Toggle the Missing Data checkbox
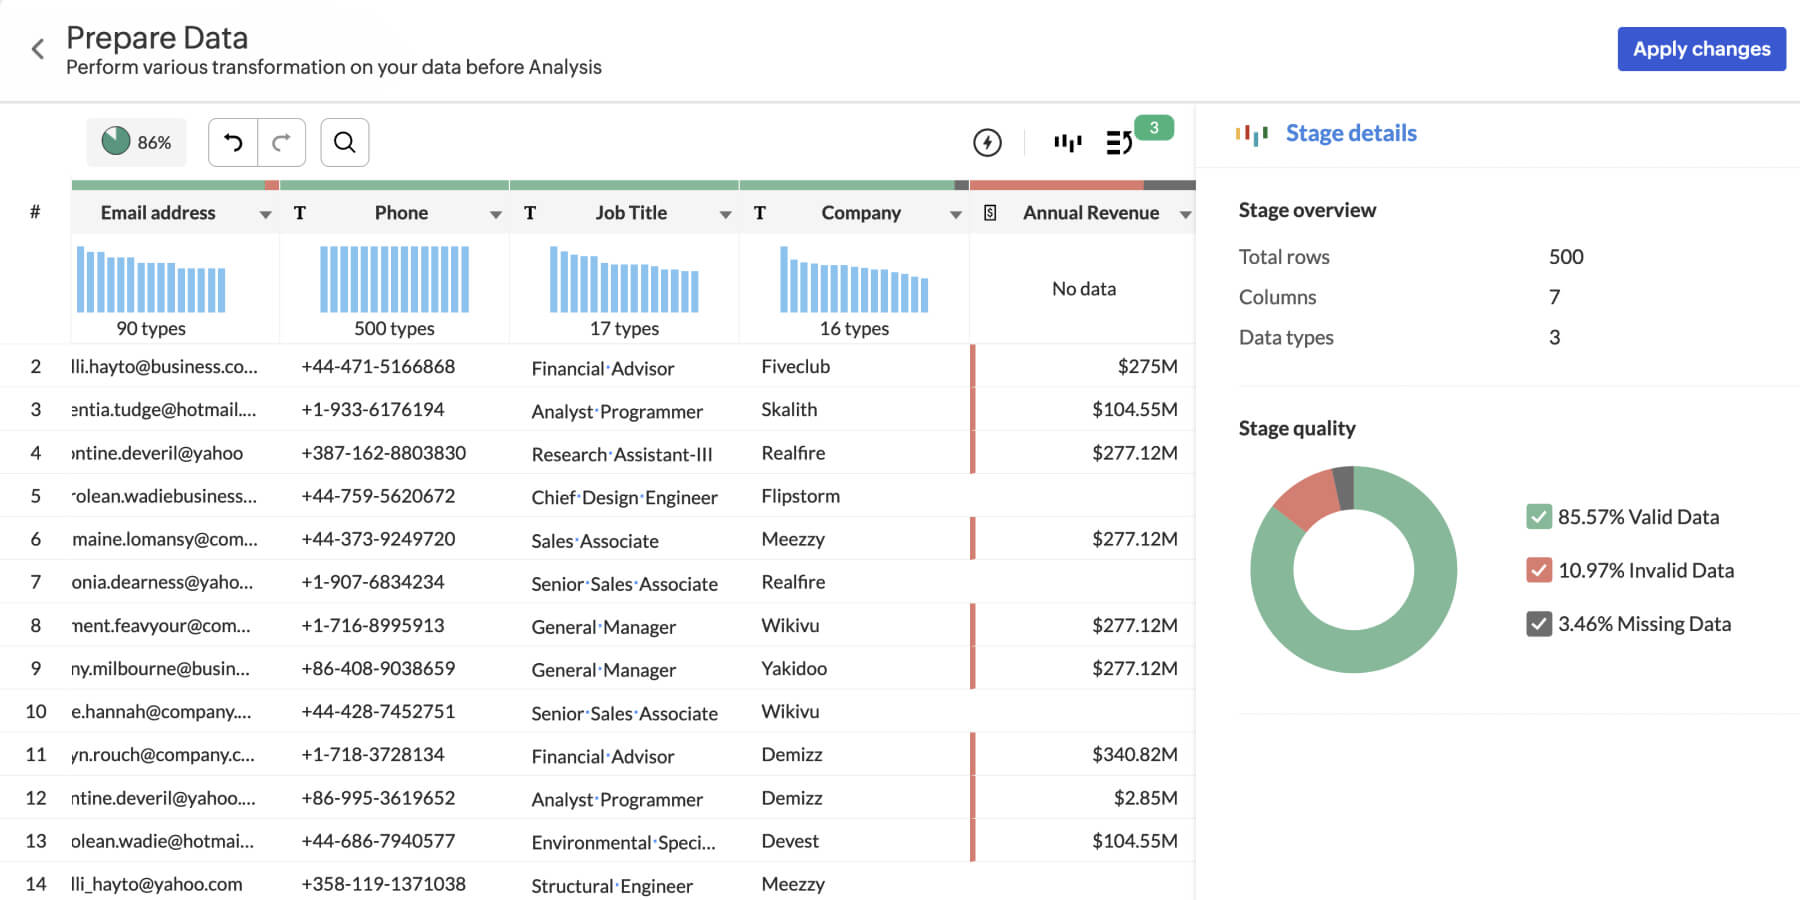This screenshot has height=900, width=1800. [1538, 624]
